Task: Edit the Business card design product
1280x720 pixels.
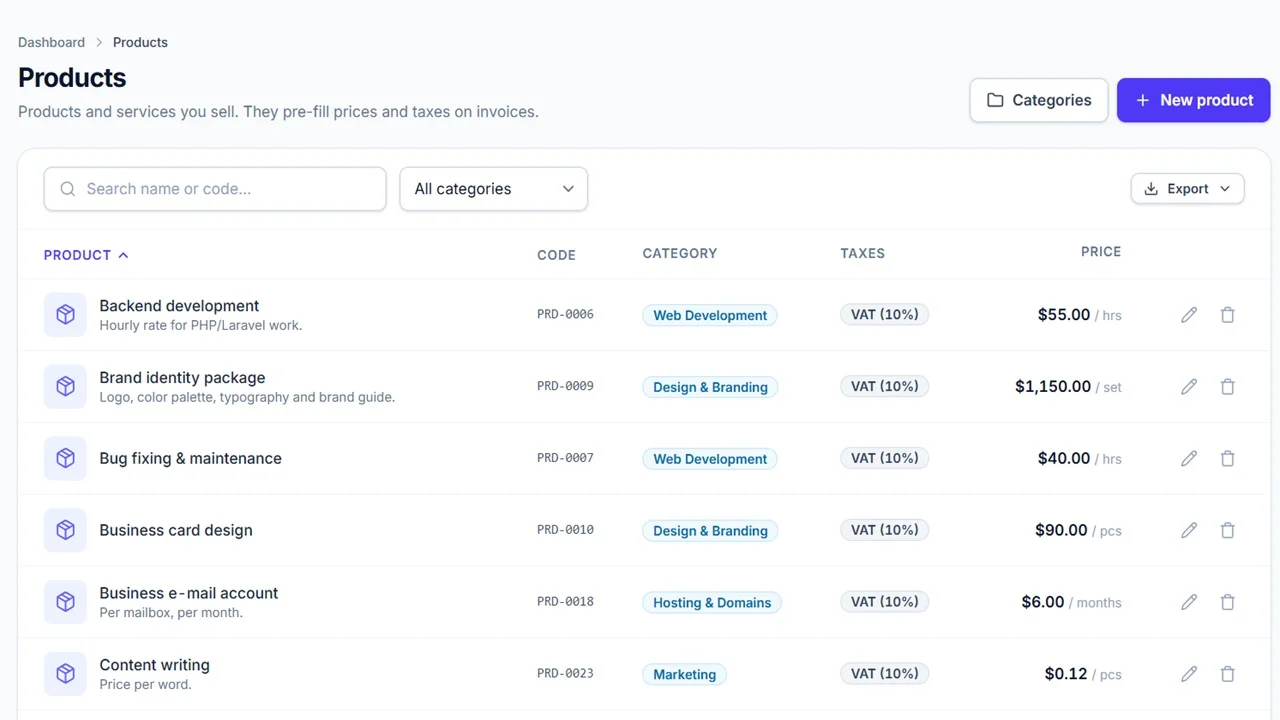Action: [x=1189, y=531]
